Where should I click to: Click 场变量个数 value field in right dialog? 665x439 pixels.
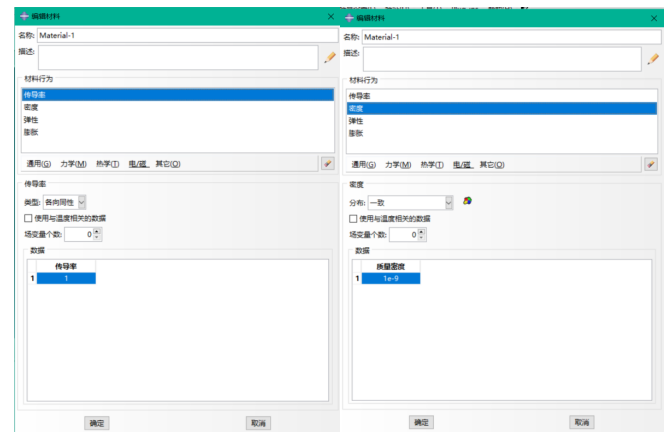pos(403,235)
